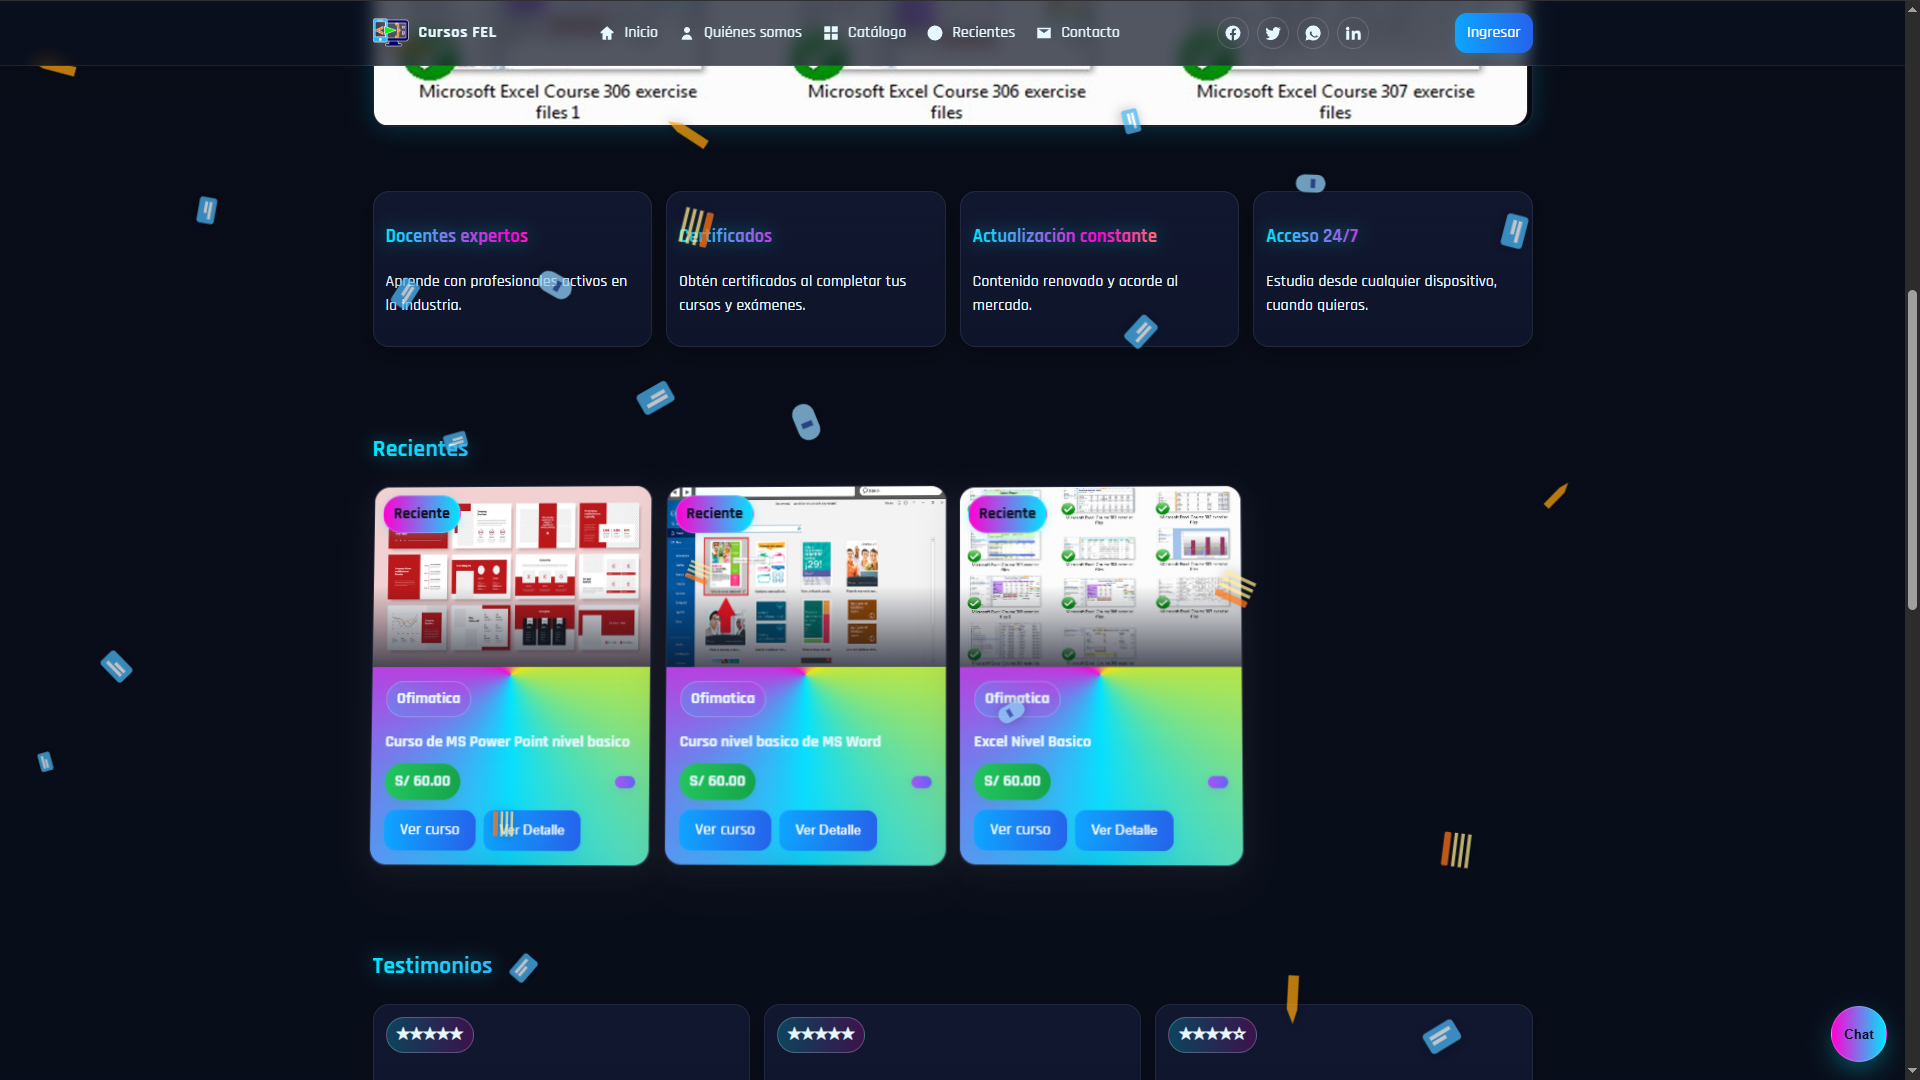Click the Facebook social icon
The image size is (1920, 1080).
[1232, 33]
